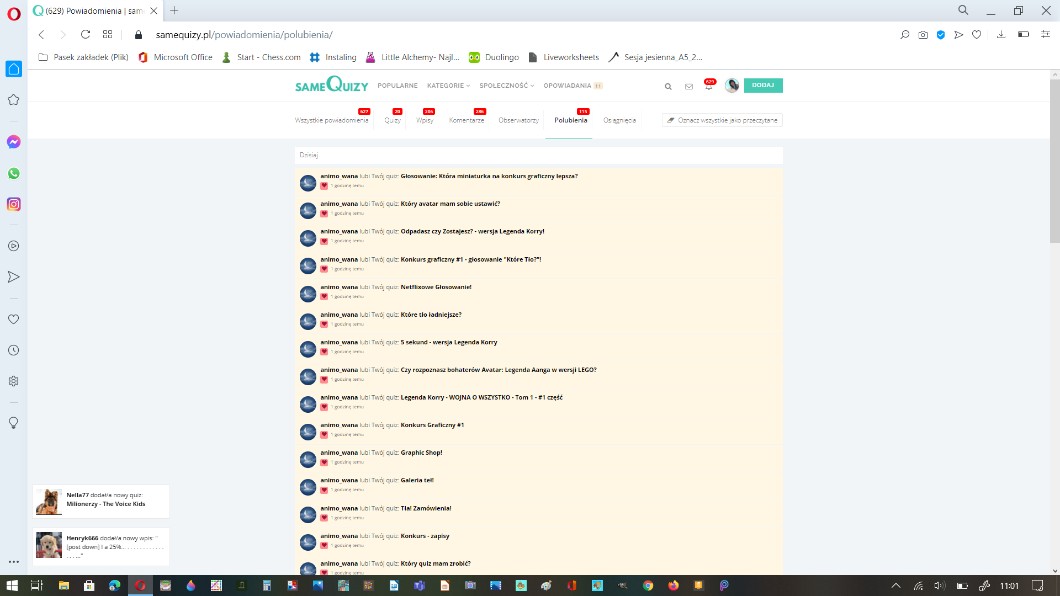Switch to the Wszystkie powiadomienia tab
The width and height of the screenshot is (1060, 596).
point(331,120)
